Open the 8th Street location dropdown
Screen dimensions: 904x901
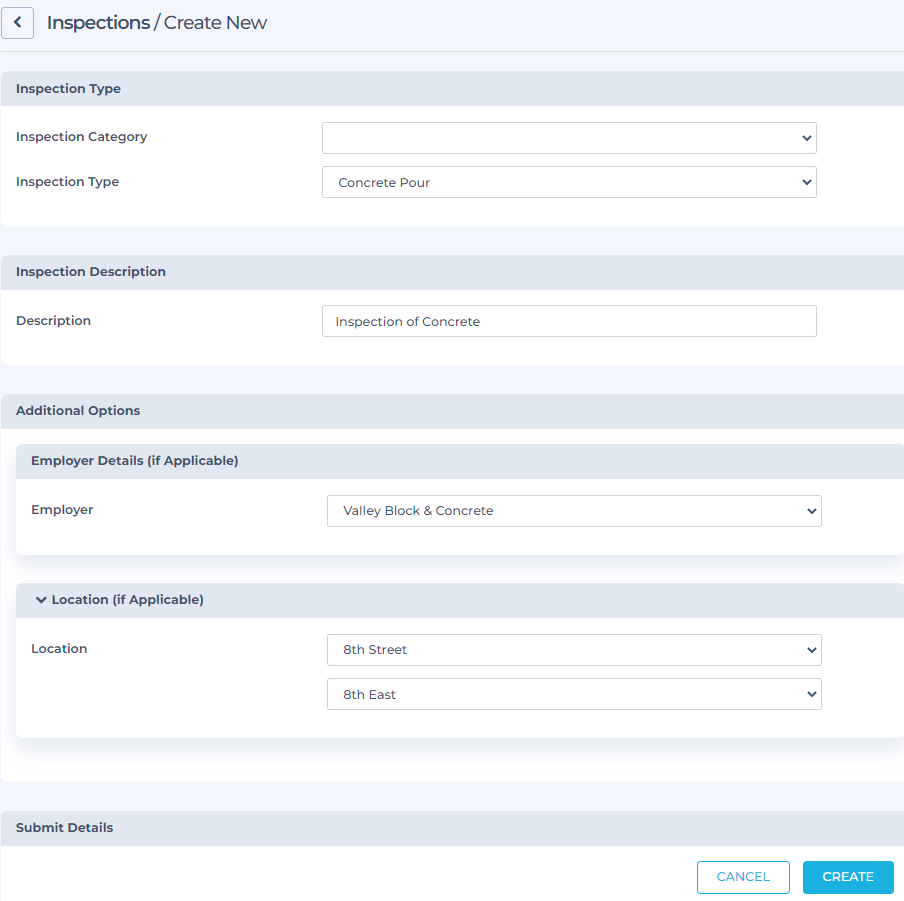(x=573, y=650)
